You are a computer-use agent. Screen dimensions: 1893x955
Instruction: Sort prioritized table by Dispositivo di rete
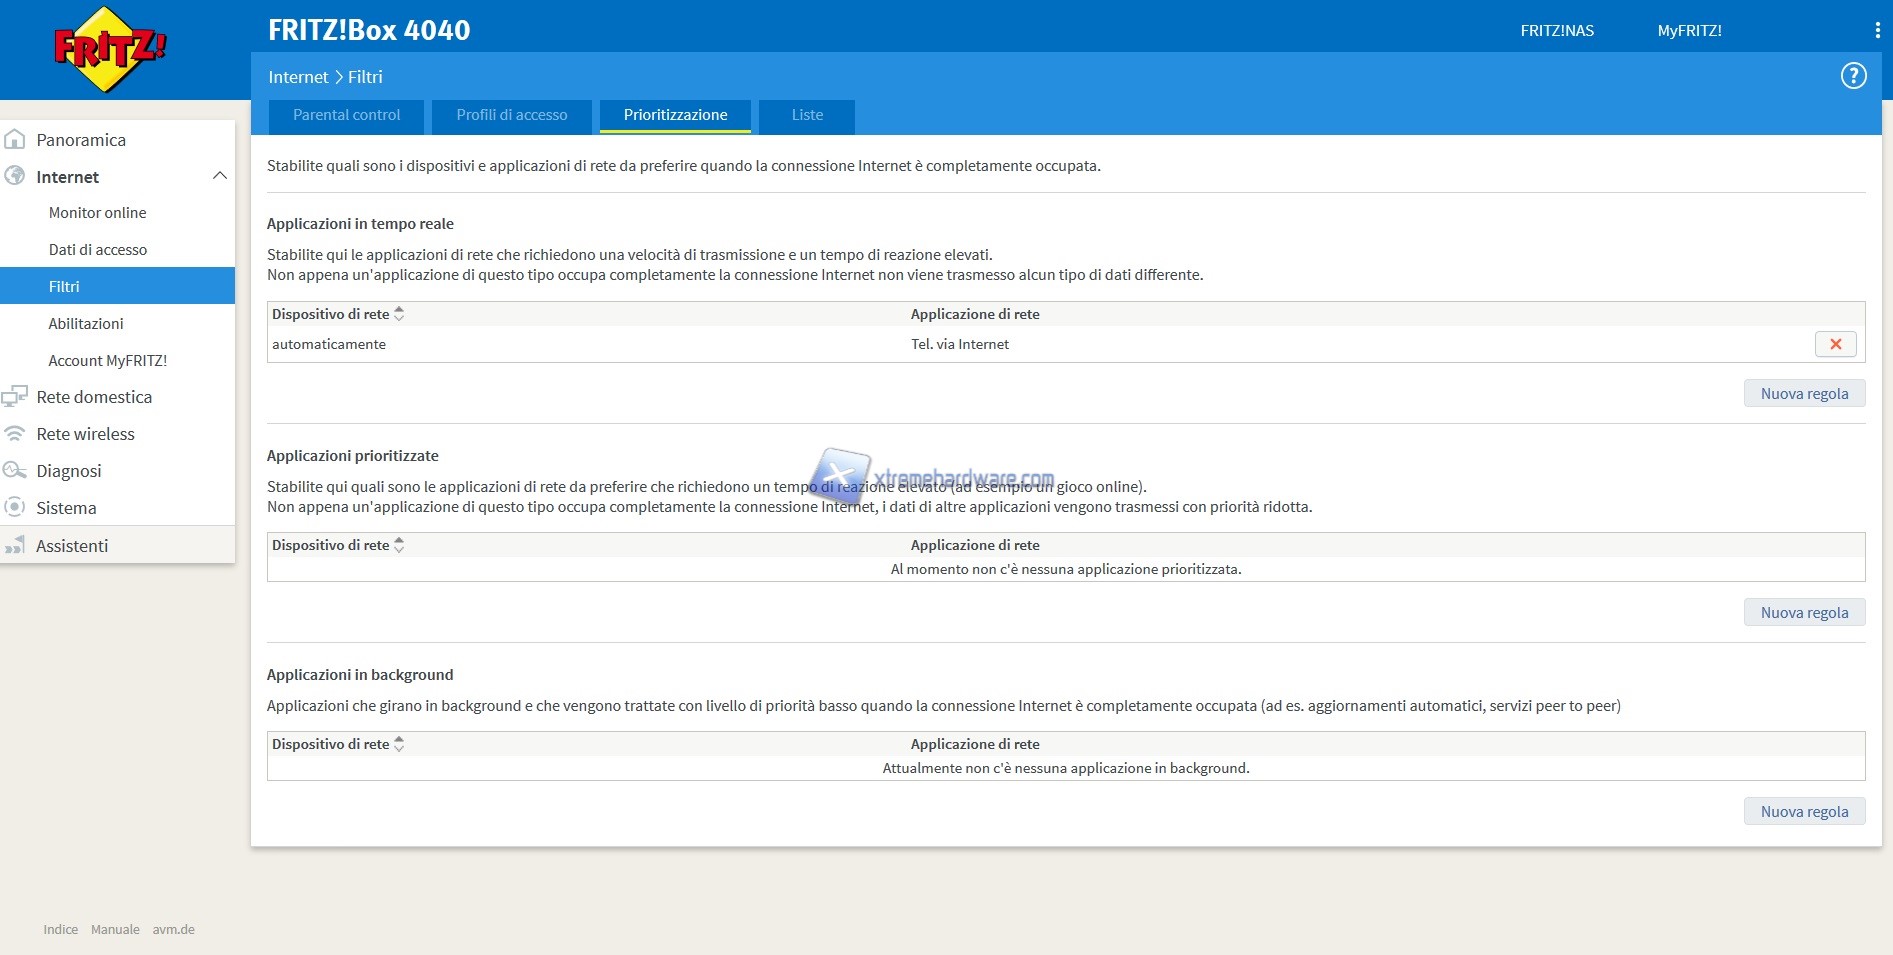(399, 545)
